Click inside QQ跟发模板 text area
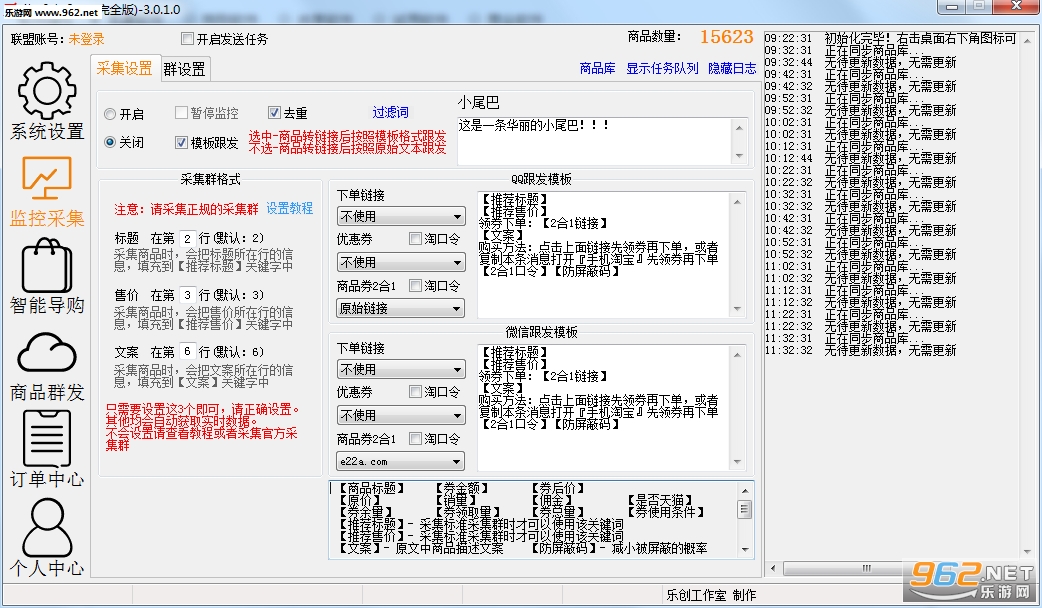Viewport: 1042px width, 608px height. click(603, 254)
